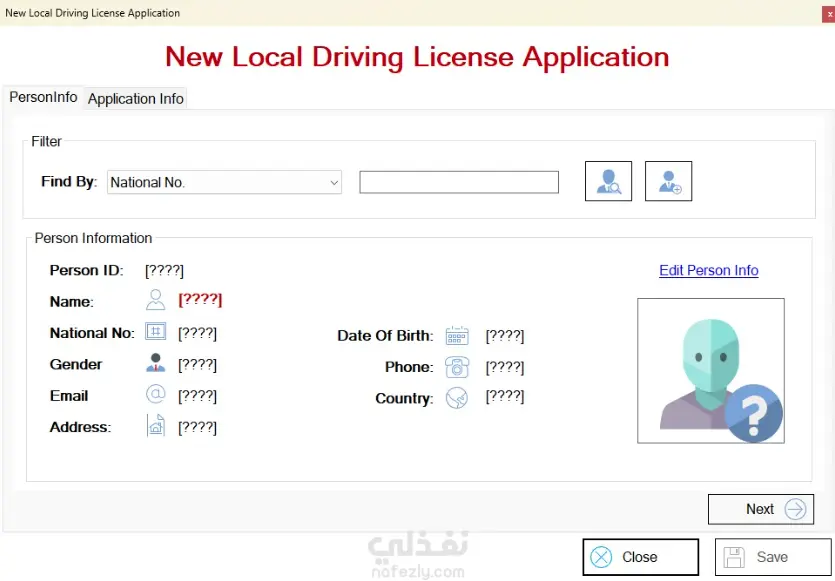
Task: Click the Country value placeholder
Action: (505, 397)
